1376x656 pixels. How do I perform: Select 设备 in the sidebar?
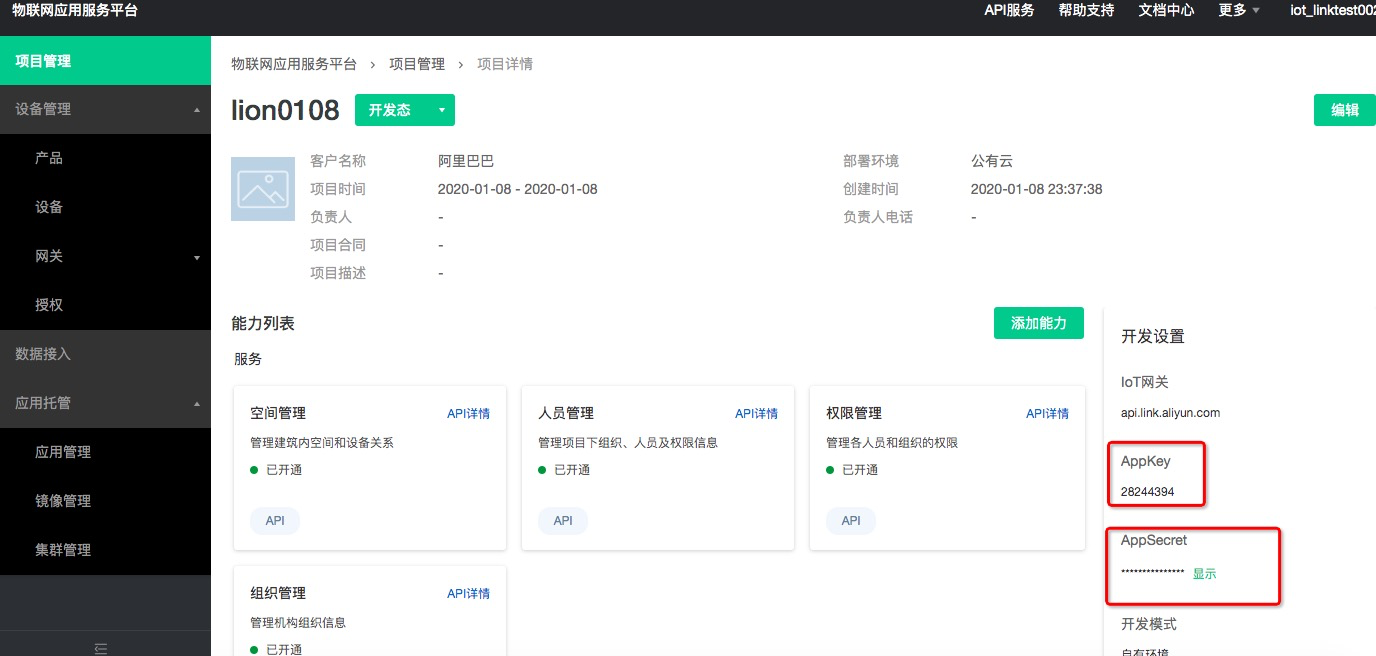[105, 207]
